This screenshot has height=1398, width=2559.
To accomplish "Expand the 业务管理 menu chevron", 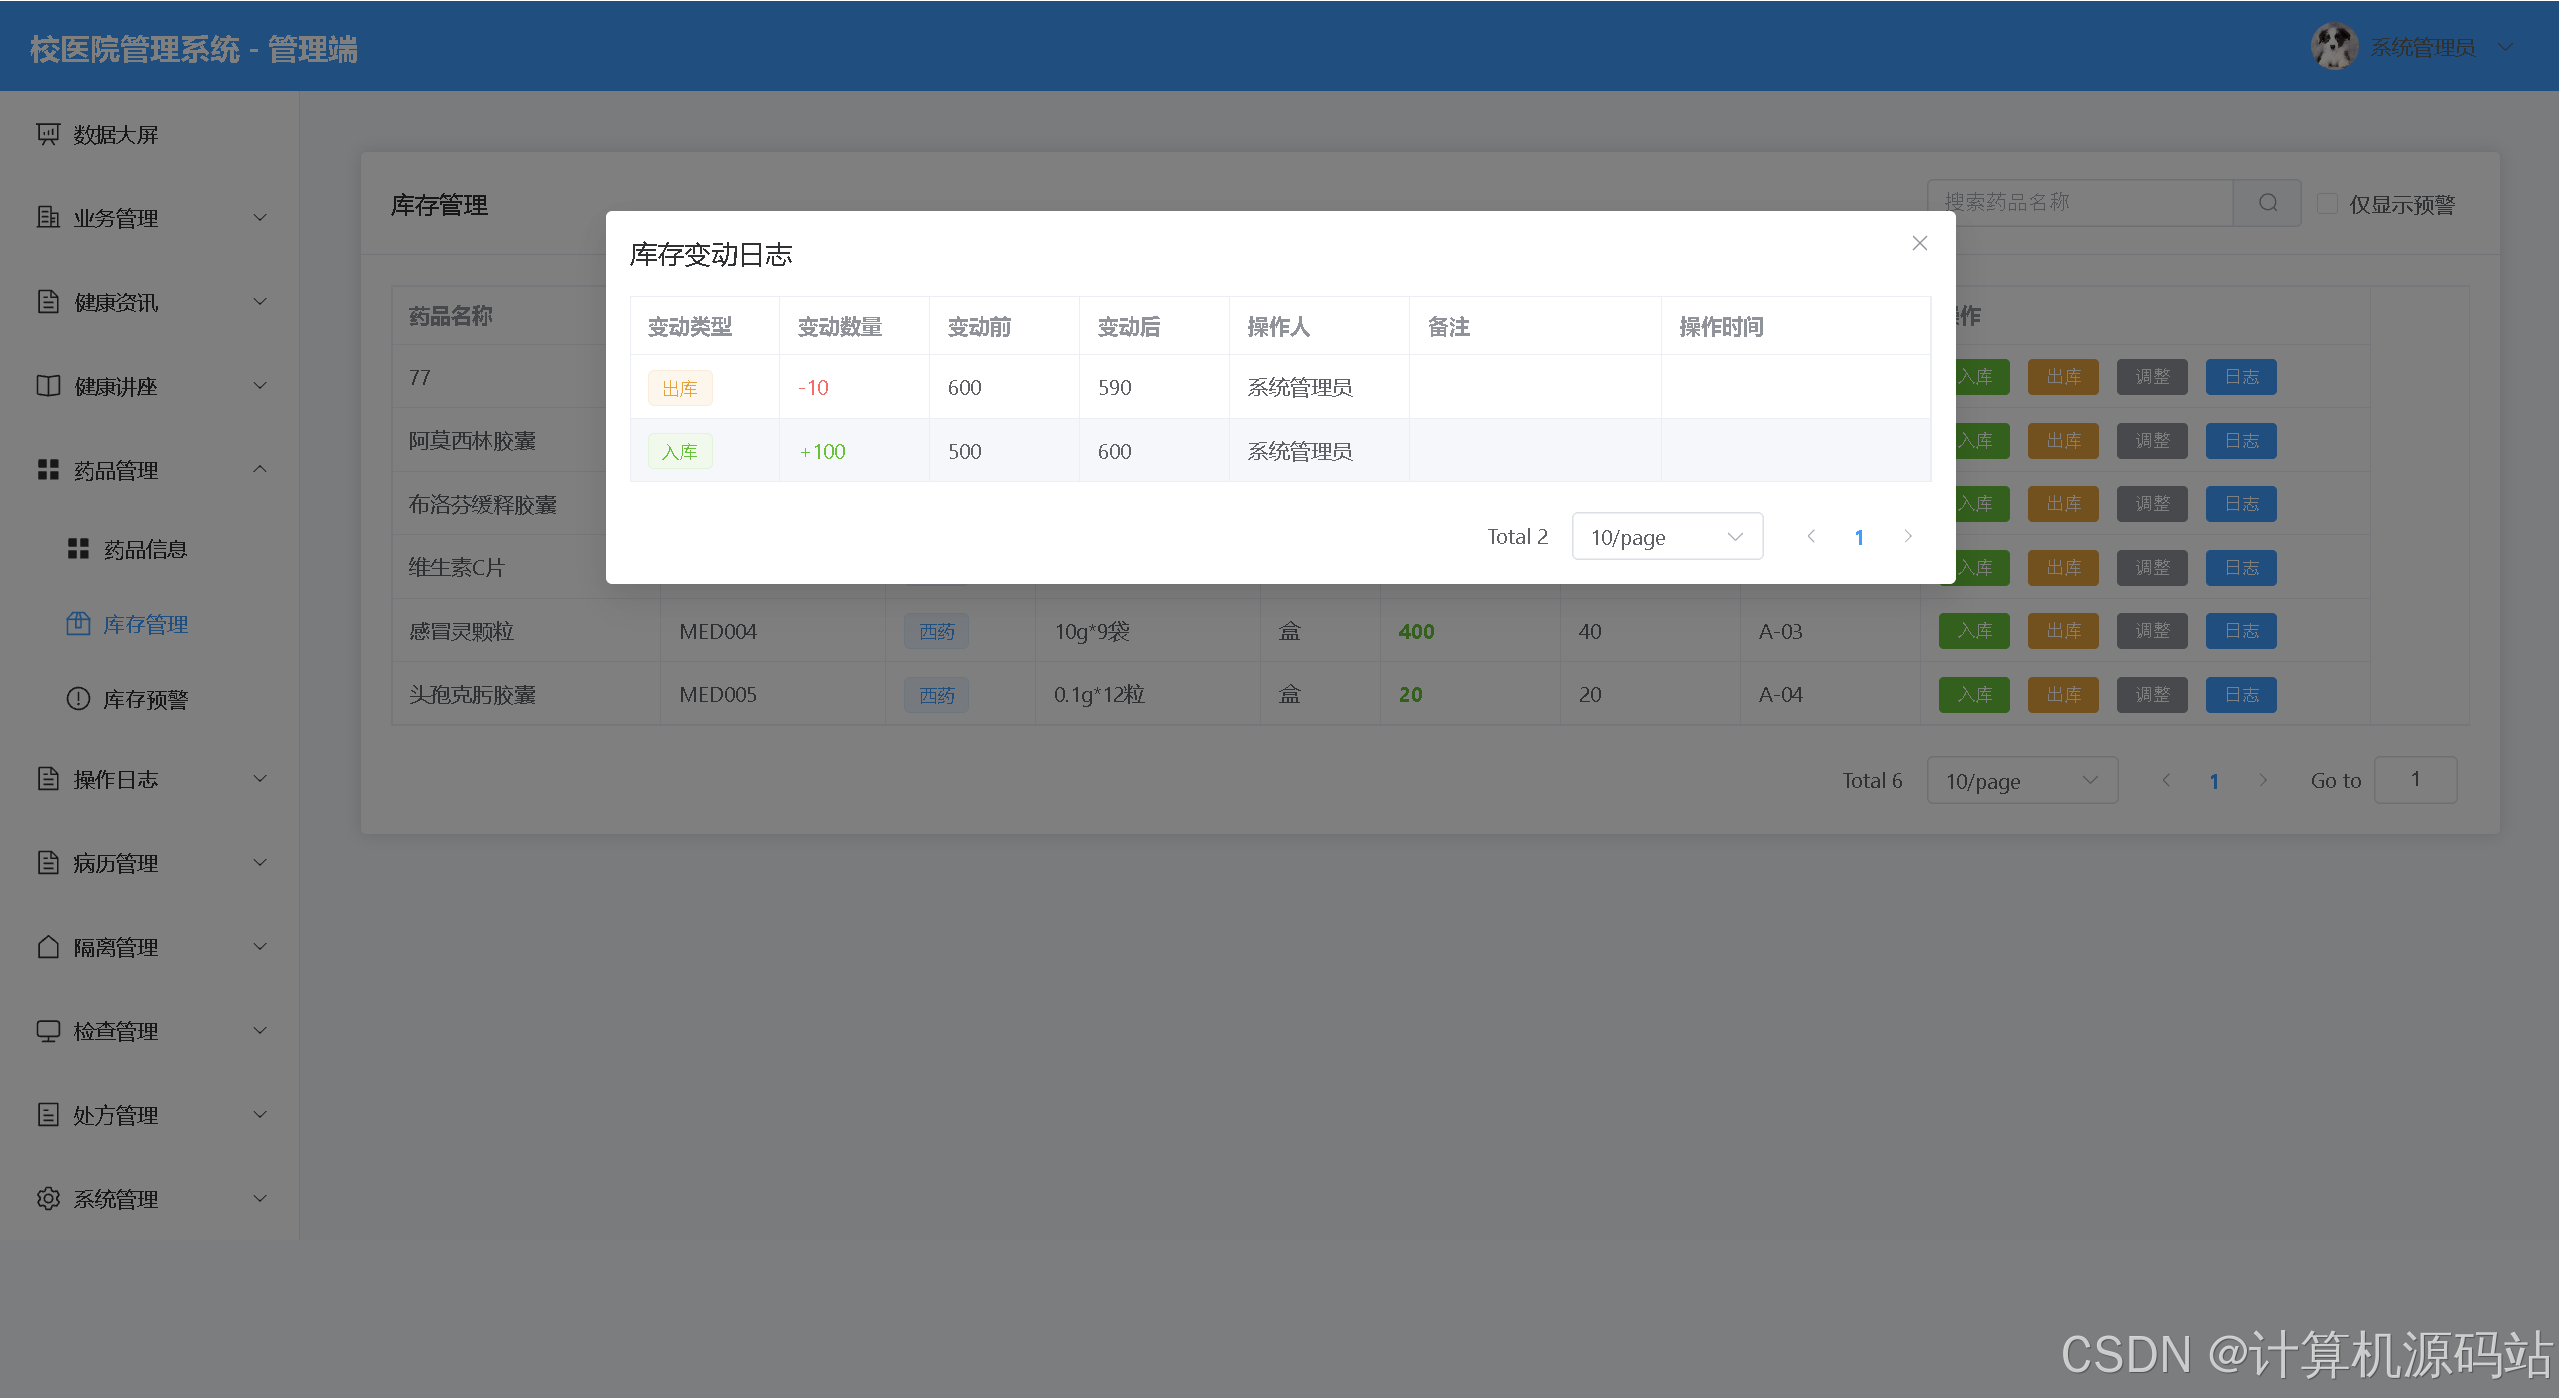I will pos(260,217).
